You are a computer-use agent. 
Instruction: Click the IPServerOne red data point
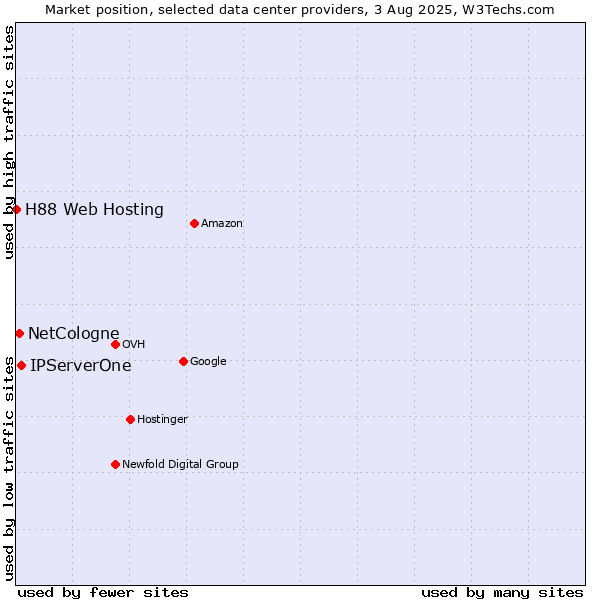(22, 366)
